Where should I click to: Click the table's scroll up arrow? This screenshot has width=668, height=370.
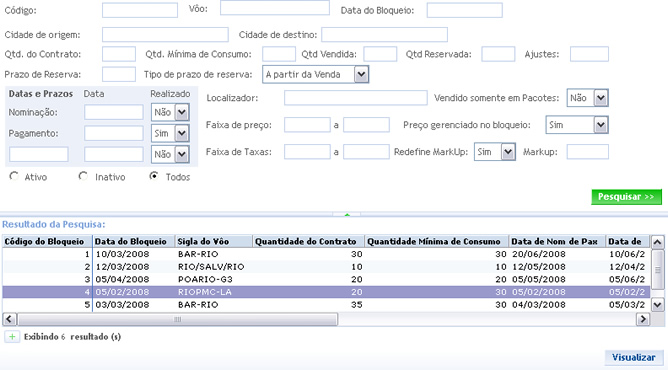point(657,243)
